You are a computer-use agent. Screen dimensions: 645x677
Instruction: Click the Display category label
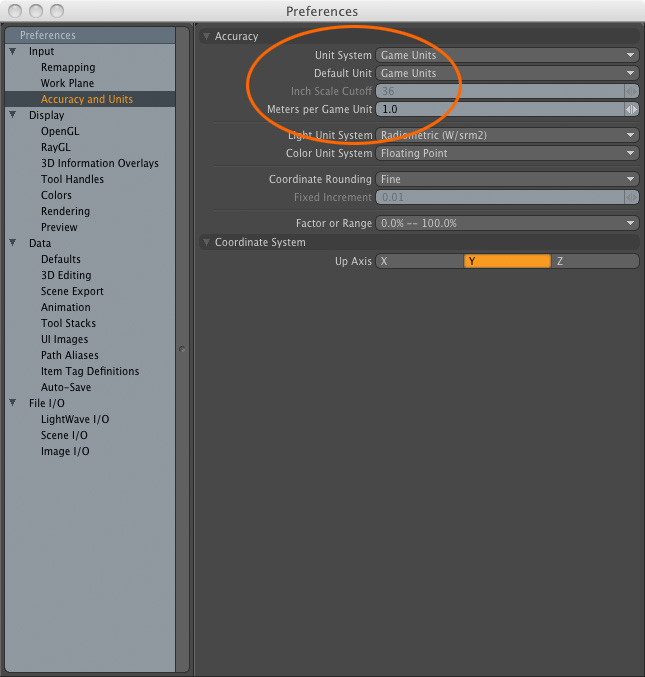coord(47,115)
